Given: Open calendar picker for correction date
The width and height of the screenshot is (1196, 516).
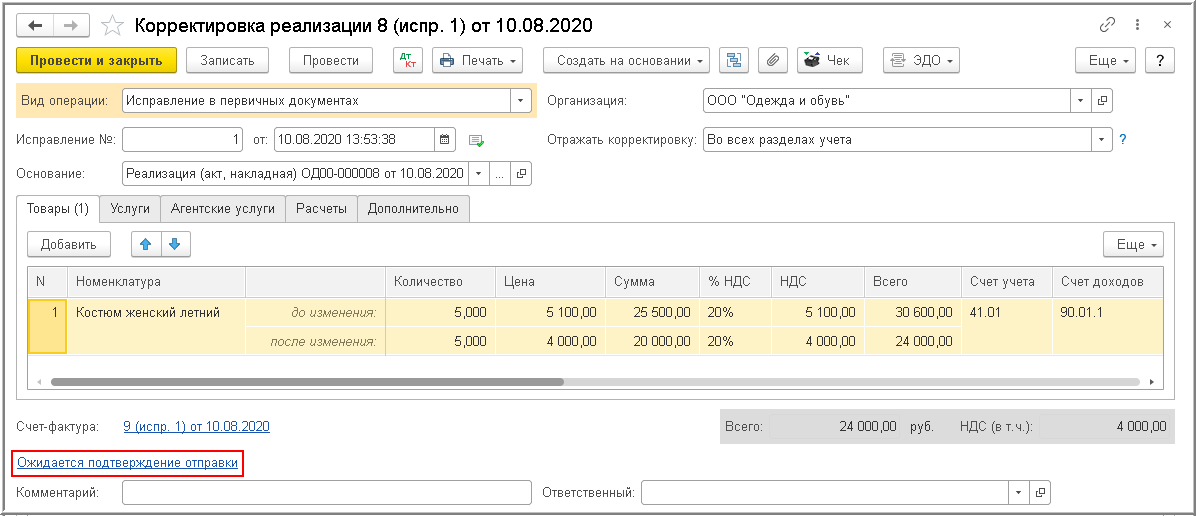Looking at the screenshot, I should click(x=446, y=139).
